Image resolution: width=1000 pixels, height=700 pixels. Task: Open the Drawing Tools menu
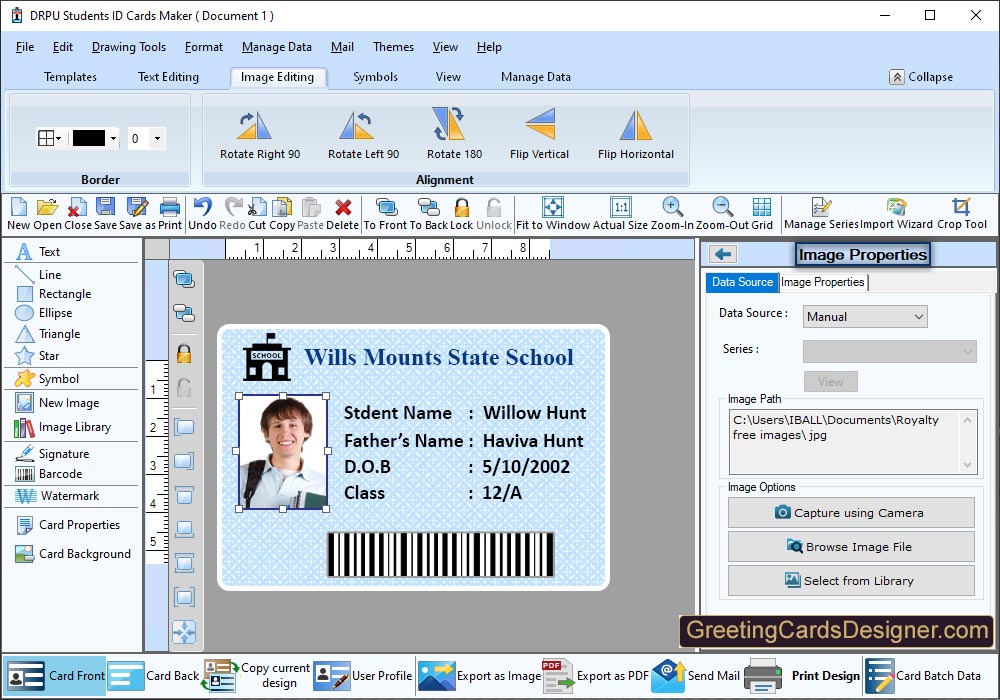click(x=129, y=47)
